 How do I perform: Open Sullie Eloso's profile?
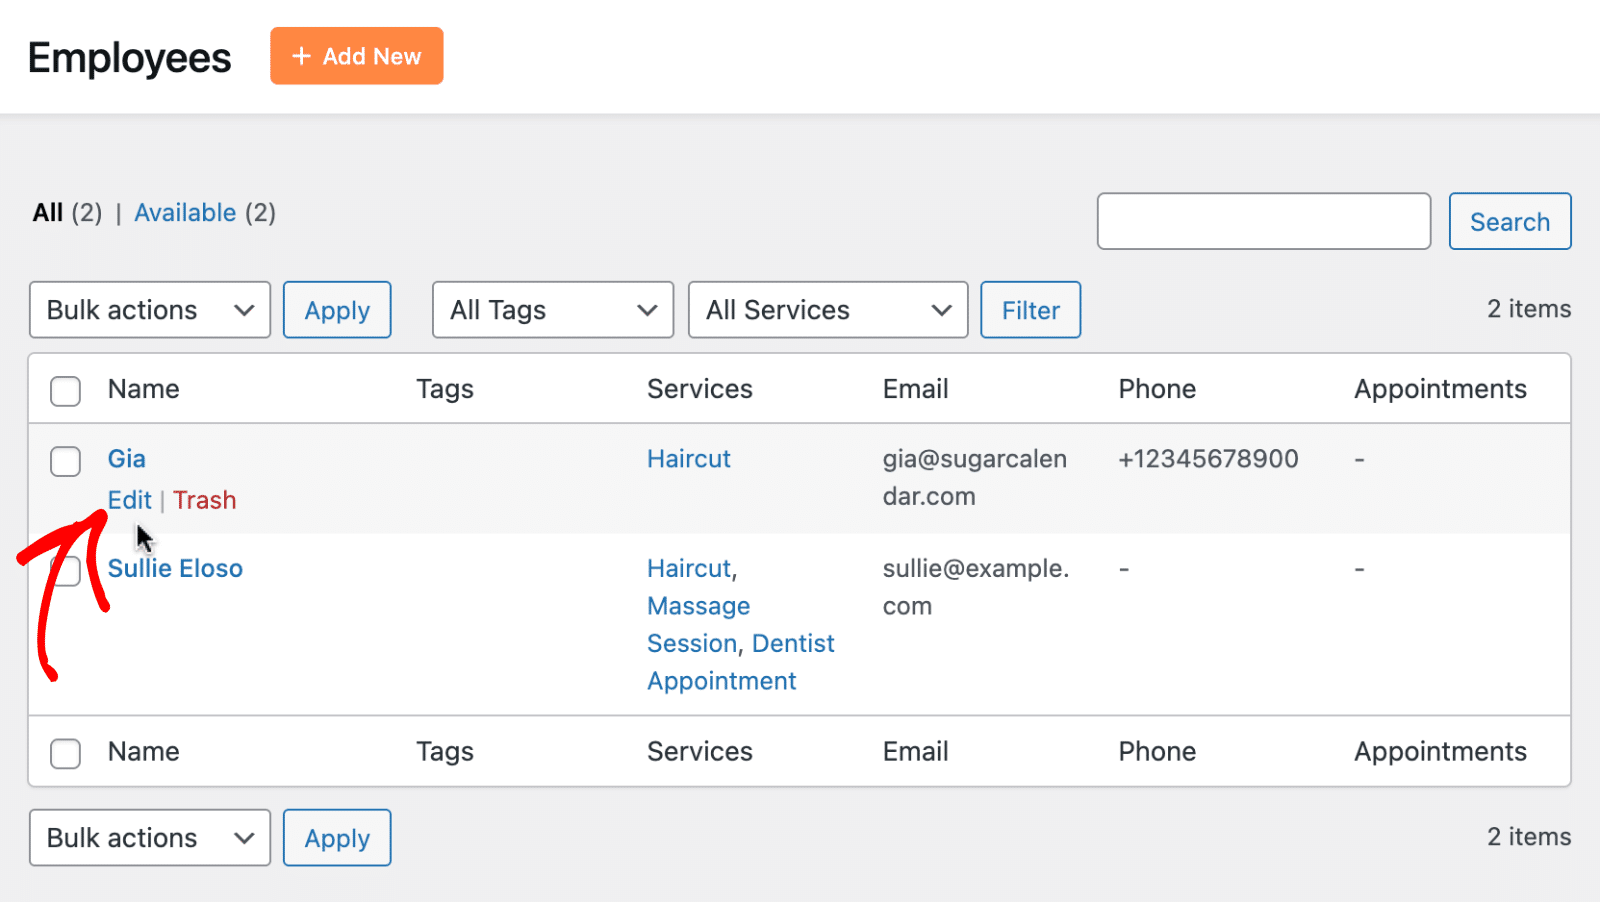[x=175, y=568]
